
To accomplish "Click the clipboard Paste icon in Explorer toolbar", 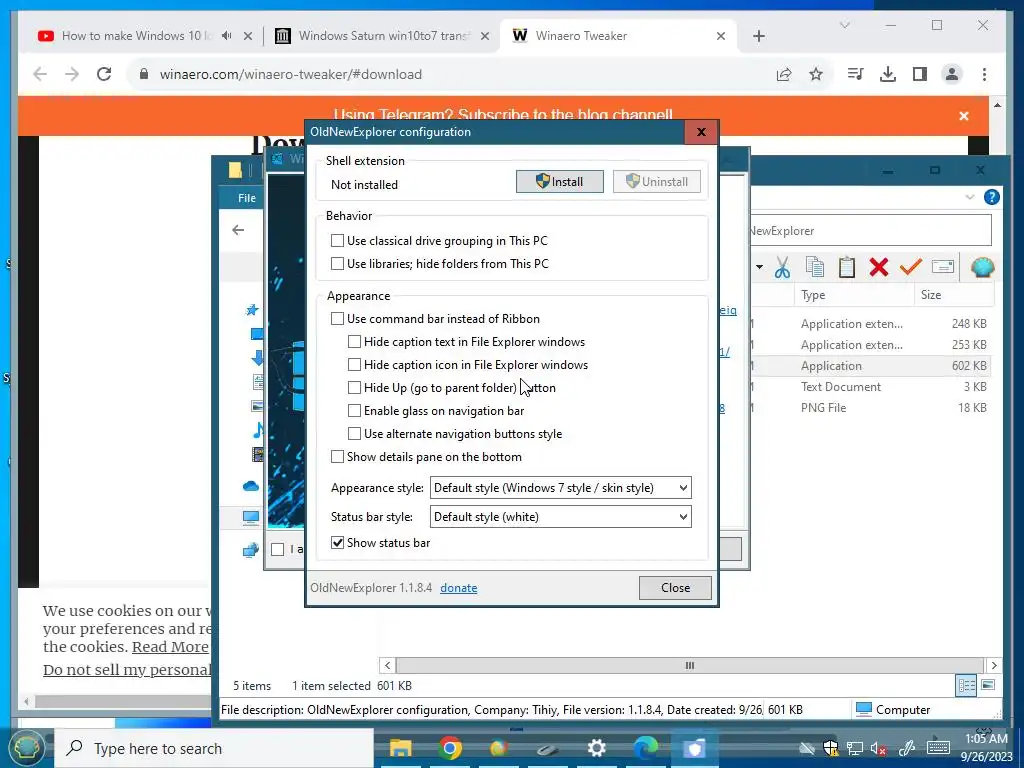I will point(846,267).
